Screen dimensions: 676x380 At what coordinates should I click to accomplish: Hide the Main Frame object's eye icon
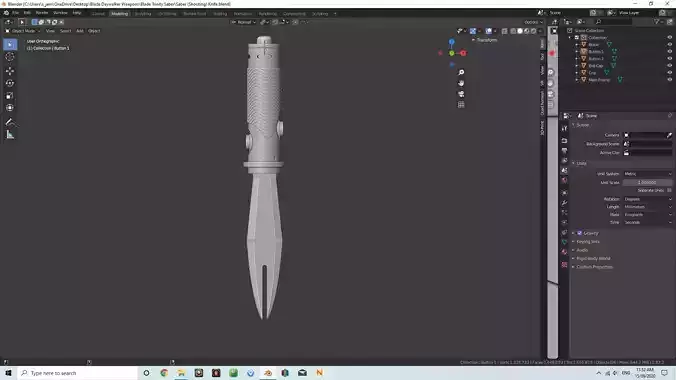pyautogui.click(x=670, y=80)
